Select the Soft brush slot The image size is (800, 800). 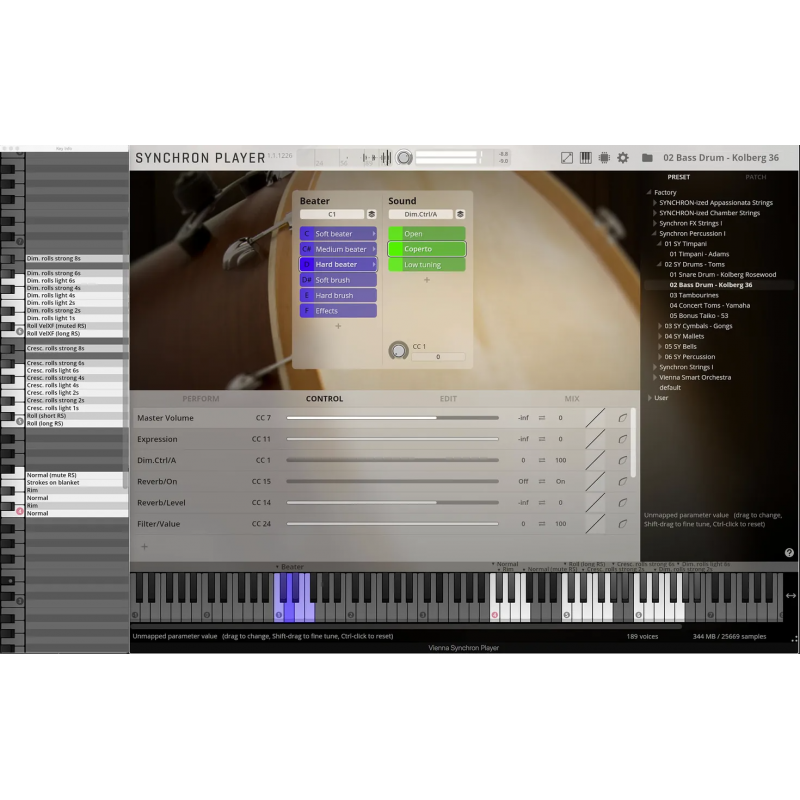(338, 280)
